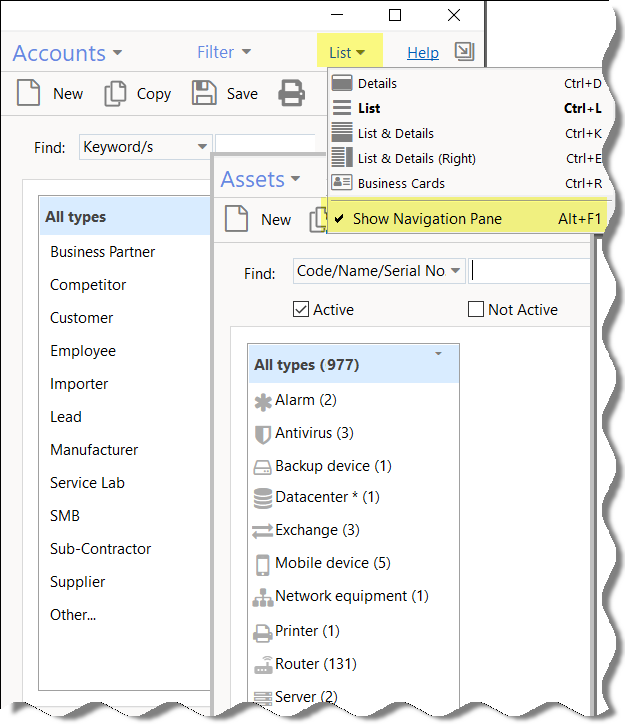Select the Antivirus asset type
The width and height of the screenshot is (625, 724).
(x=313, y=433)
